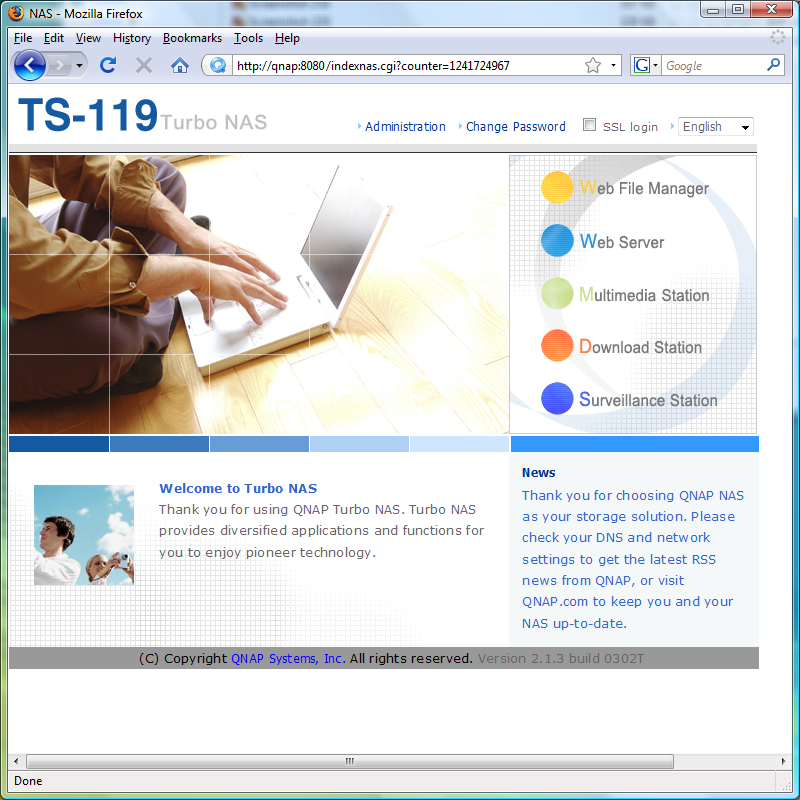The height and width of the screenshot is (800, 800).
Task: Open the search engine chooser dropdown arrow
Action: (656, 65)
